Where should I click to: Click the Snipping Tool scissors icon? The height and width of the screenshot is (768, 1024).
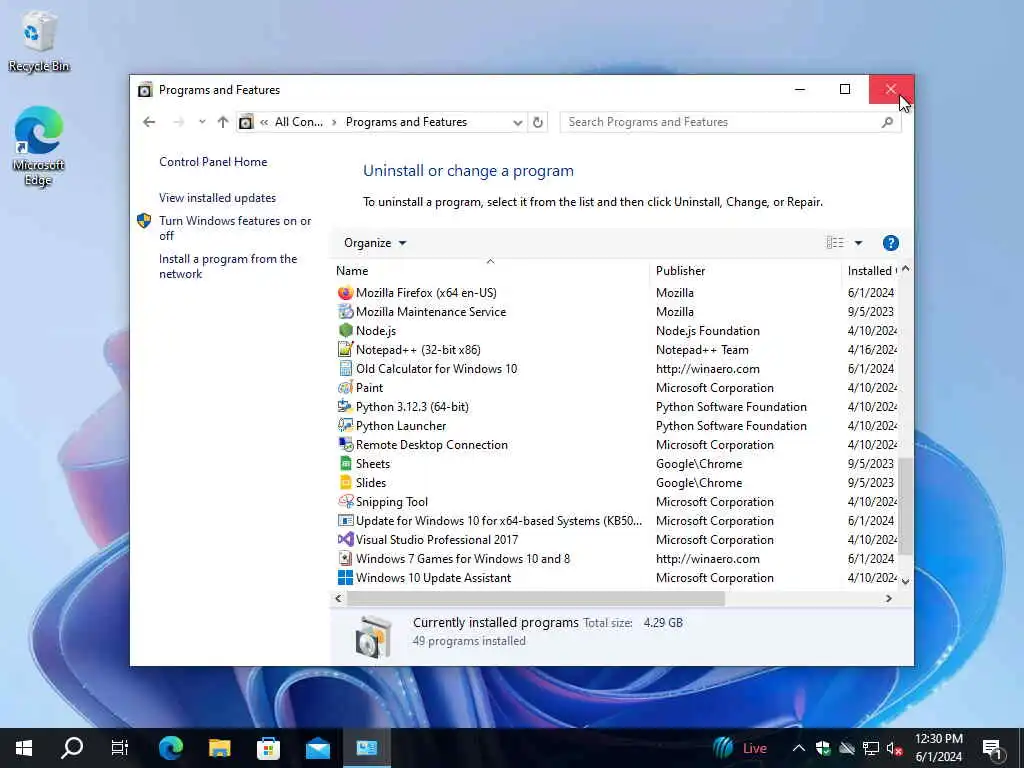(345, 502)
